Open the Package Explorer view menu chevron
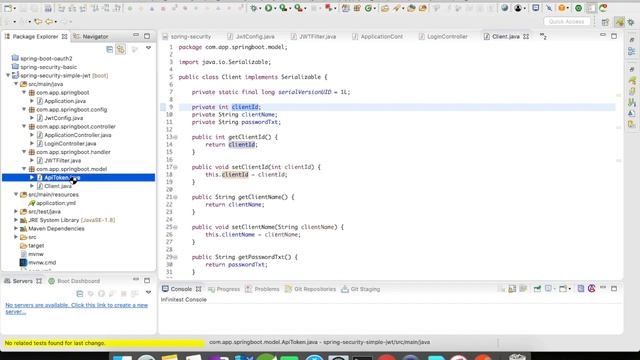 coord(148,48)
